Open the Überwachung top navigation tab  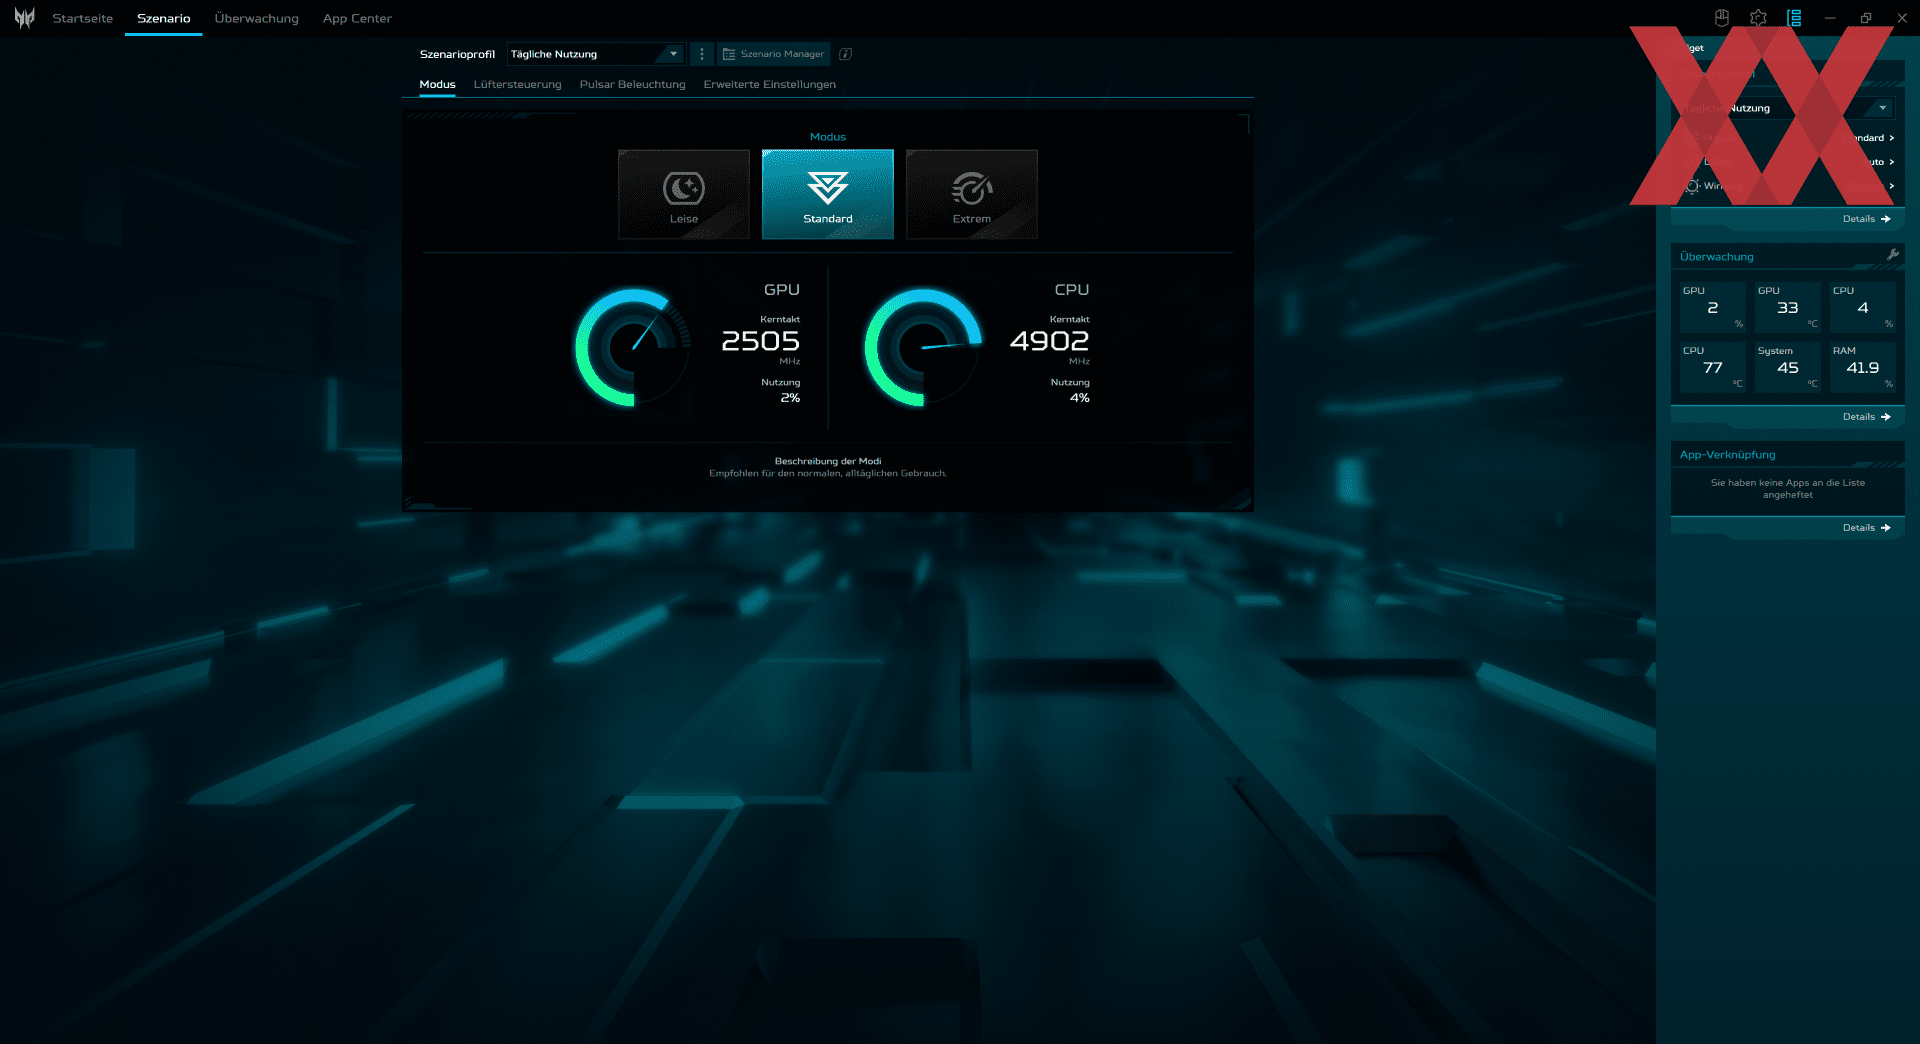[x=257, y=18]
